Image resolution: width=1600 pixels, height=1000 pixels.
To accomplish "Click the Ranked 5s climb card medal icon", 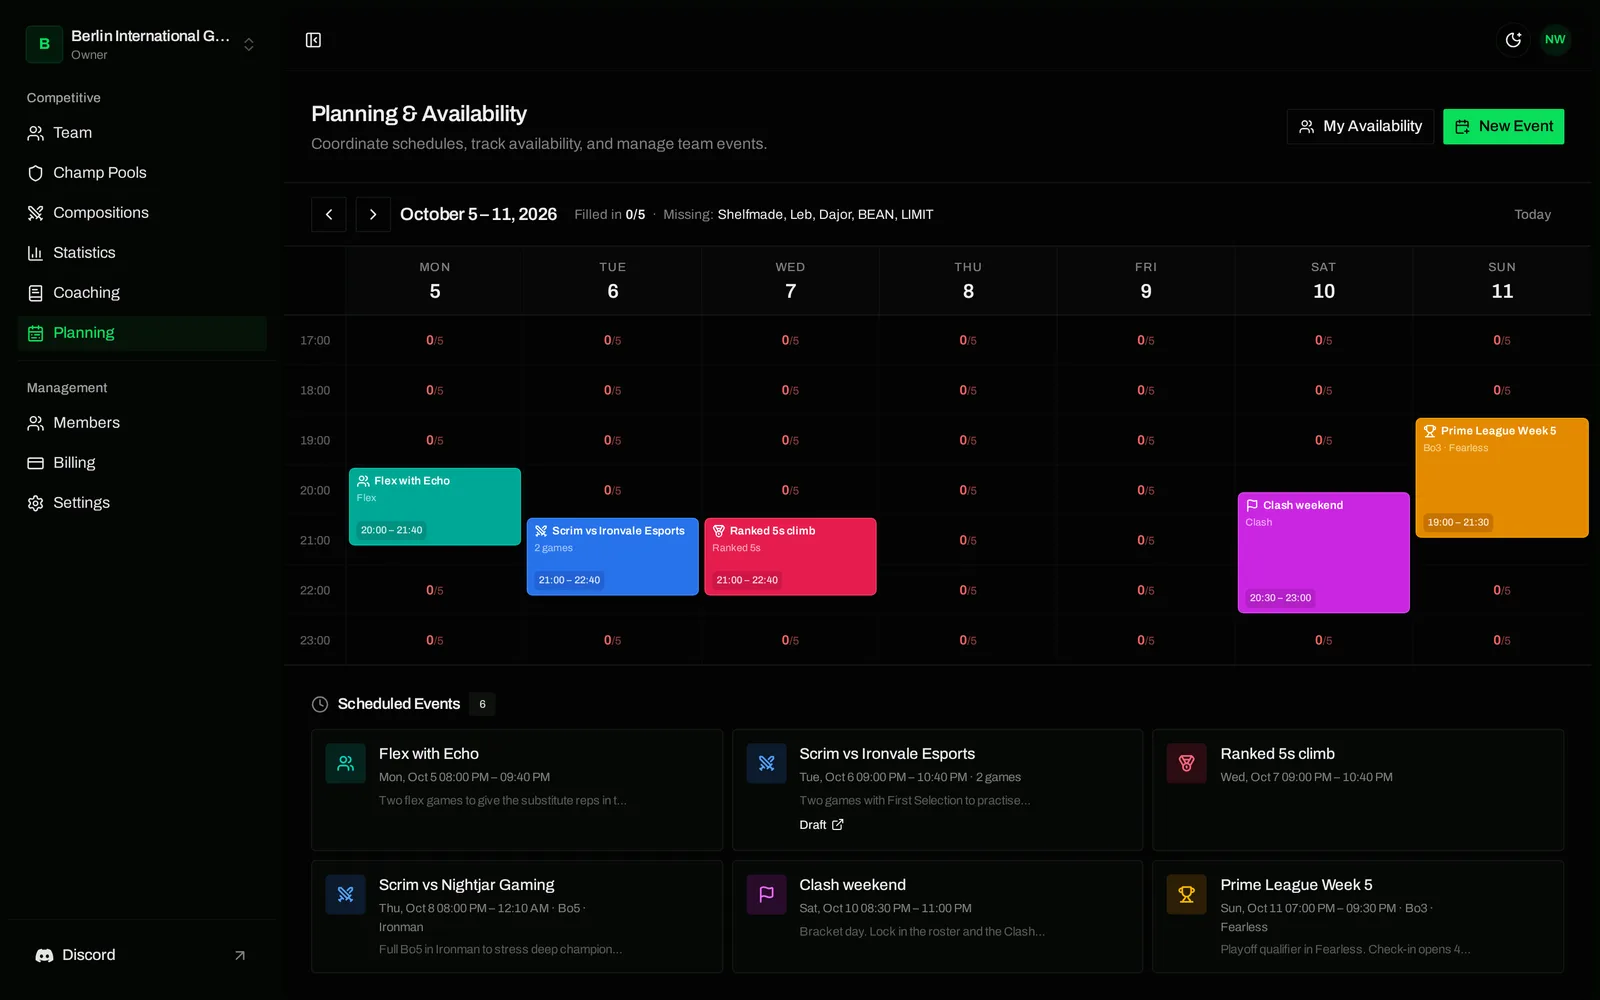I will click(1187, 764).
